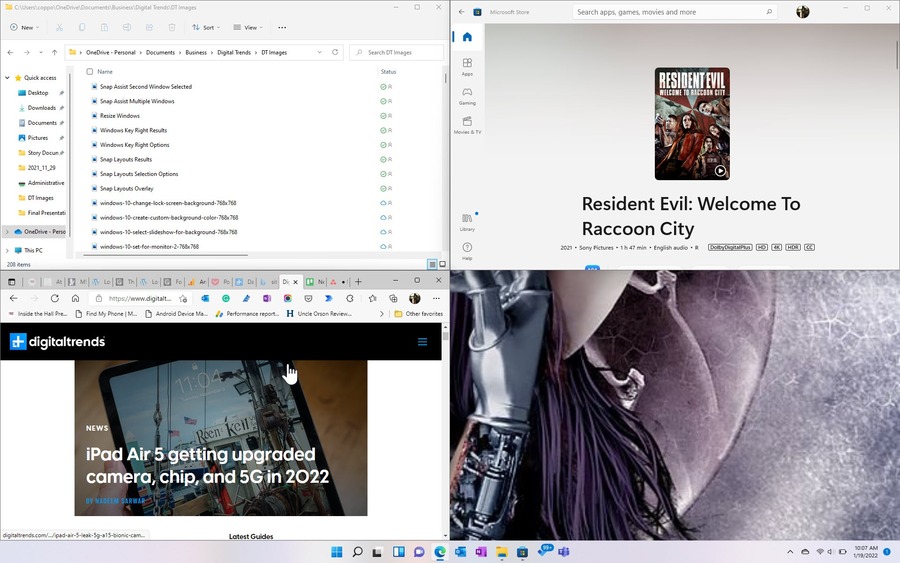Open Other favorites folder in Edge
Viewport: 900px width, 563px height.
tap(419, 314)
